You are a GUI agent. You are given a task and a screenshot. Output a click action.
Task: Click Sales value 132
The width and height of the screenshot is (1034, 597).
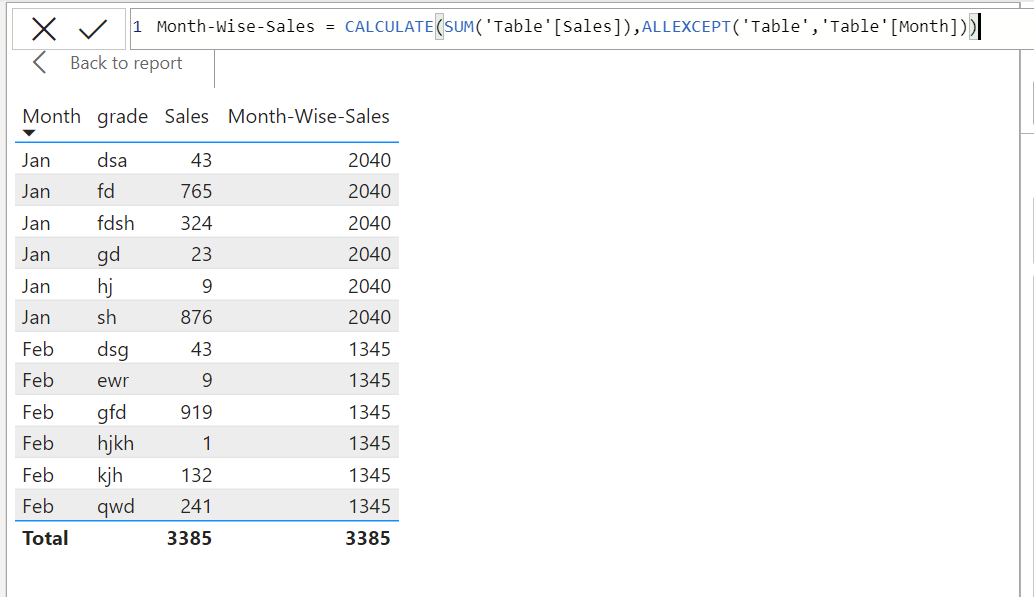point(197,476)
